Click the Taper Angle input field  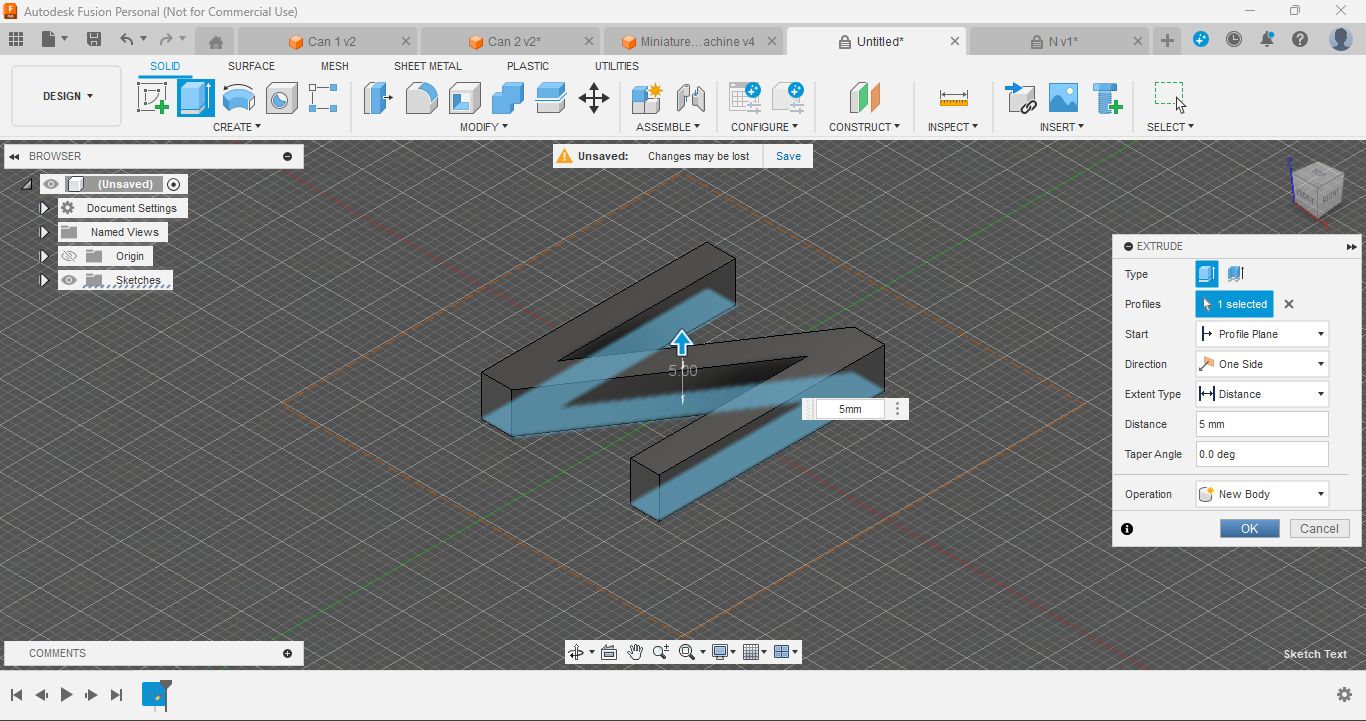[1262, 454]
